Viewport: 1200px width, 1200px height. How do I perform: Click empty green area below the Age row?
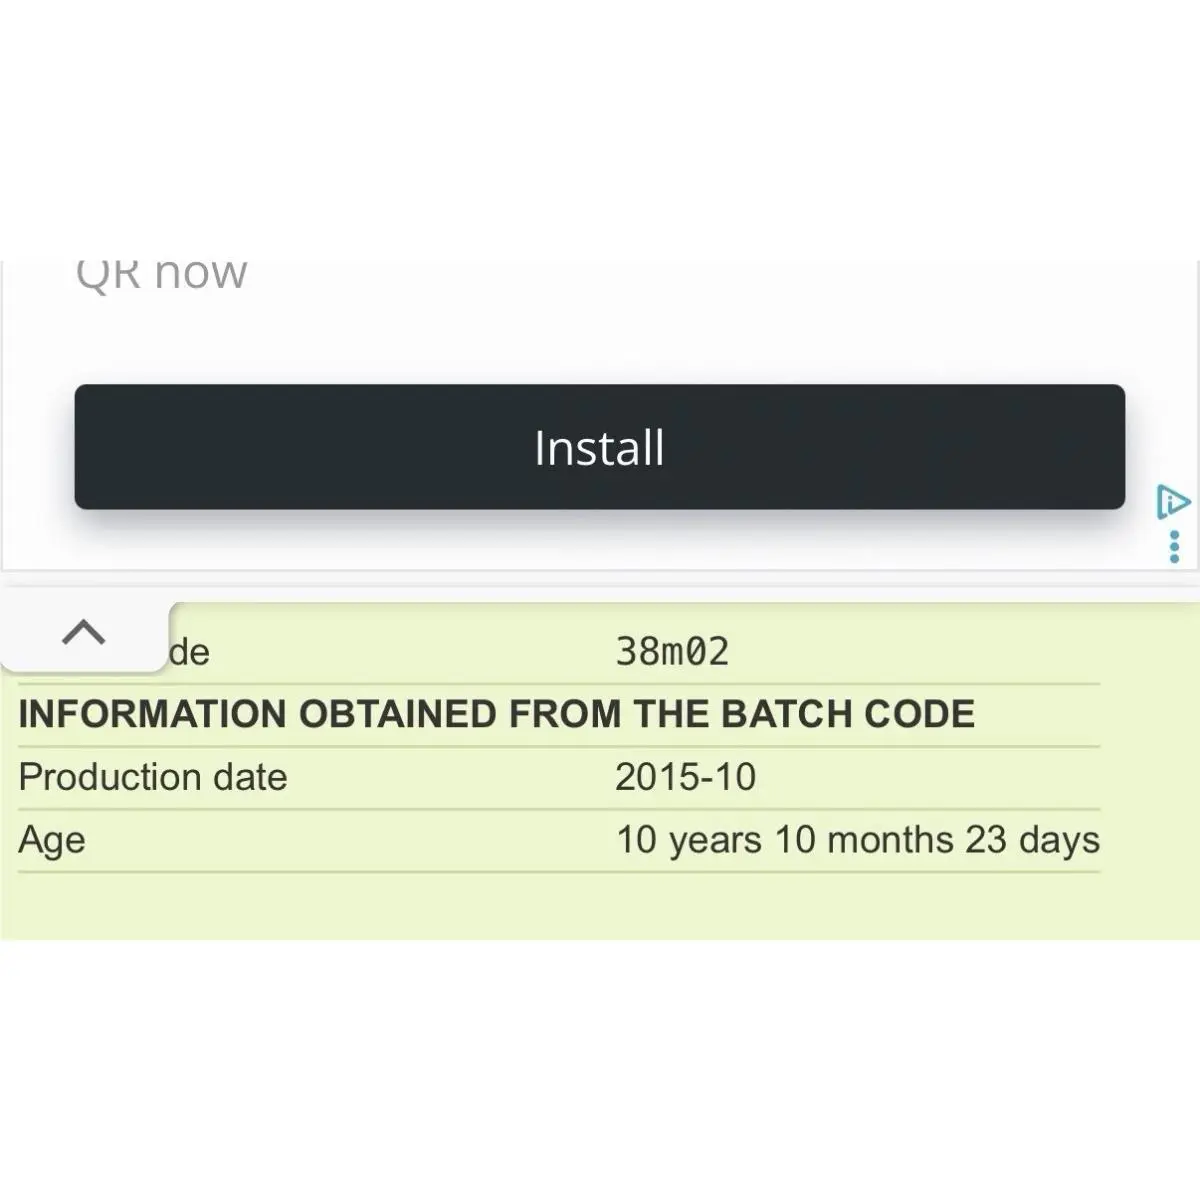coord(600,906)
